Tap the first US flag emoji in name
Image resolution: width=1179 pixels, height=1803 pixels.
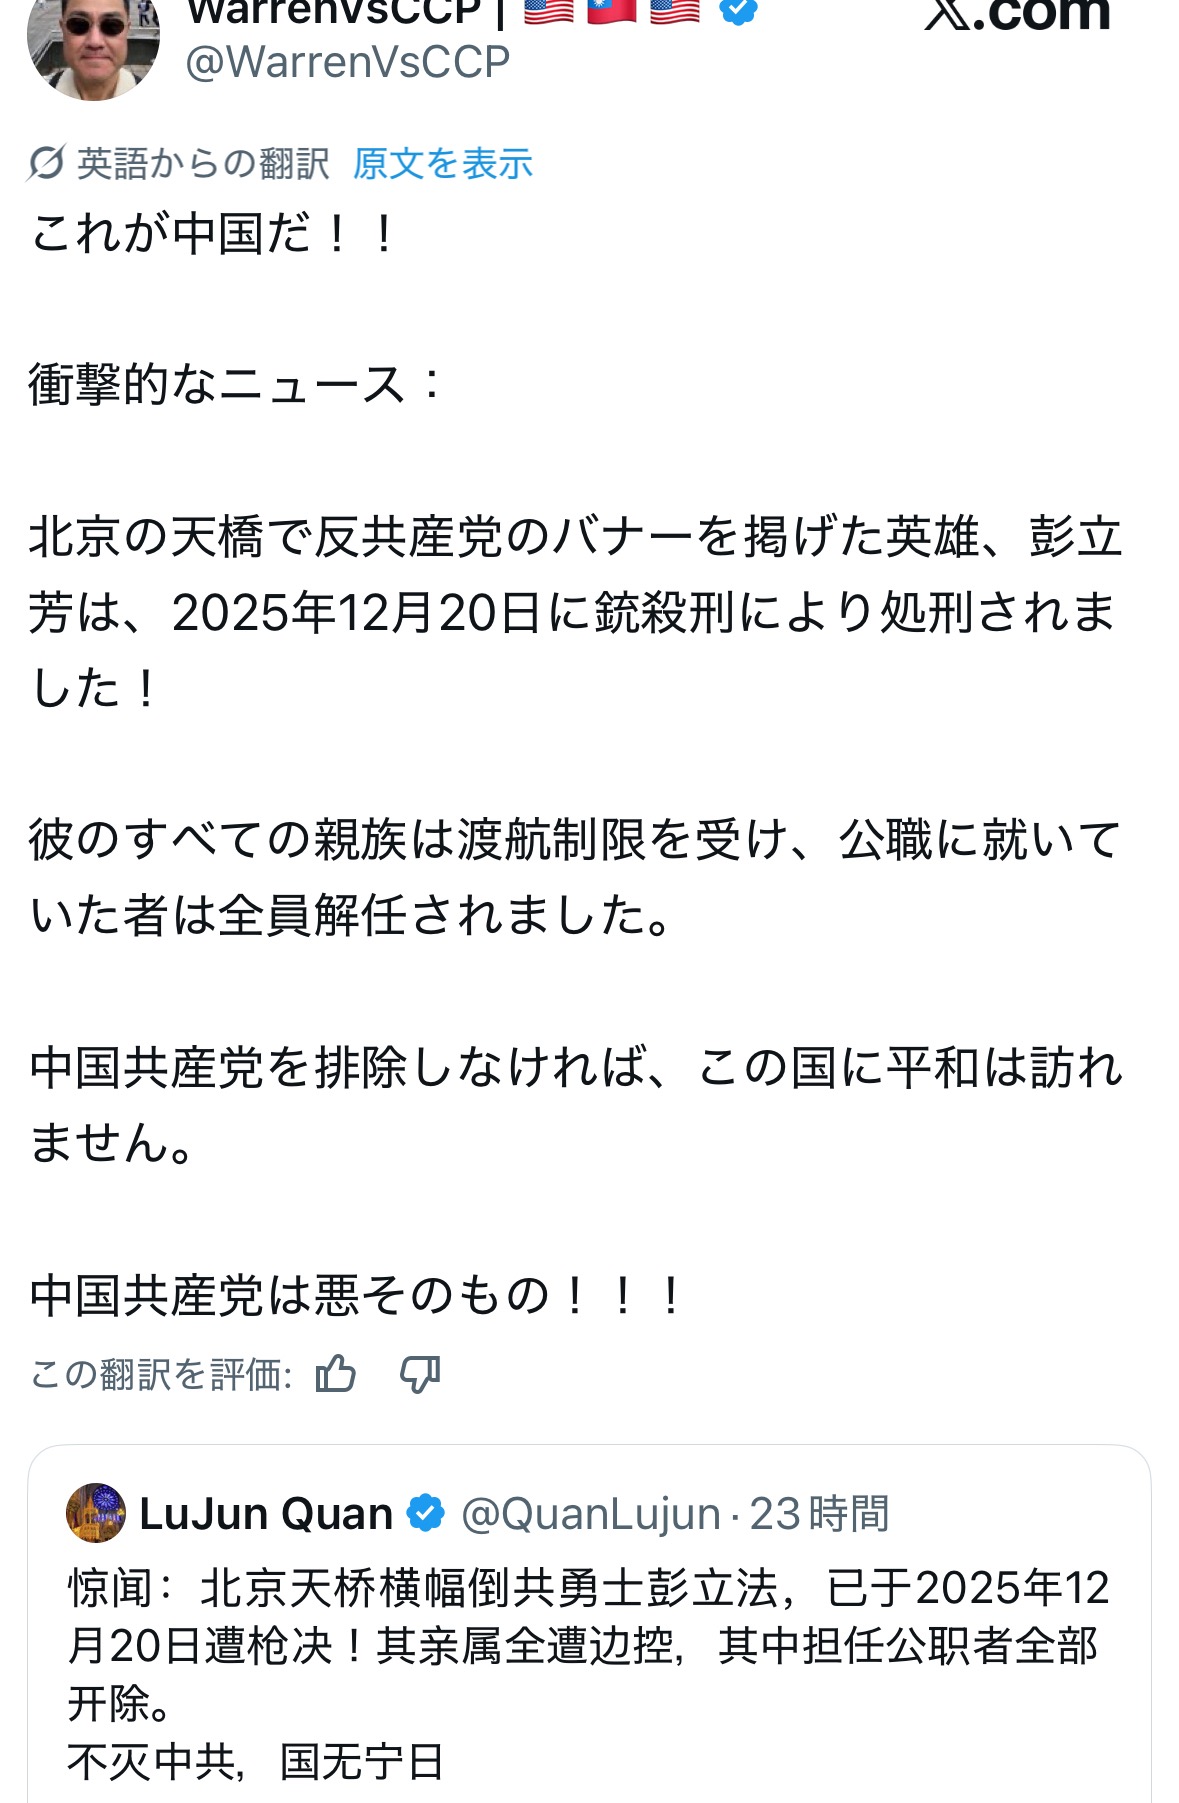pyautogui.click(x=549, y=10)
